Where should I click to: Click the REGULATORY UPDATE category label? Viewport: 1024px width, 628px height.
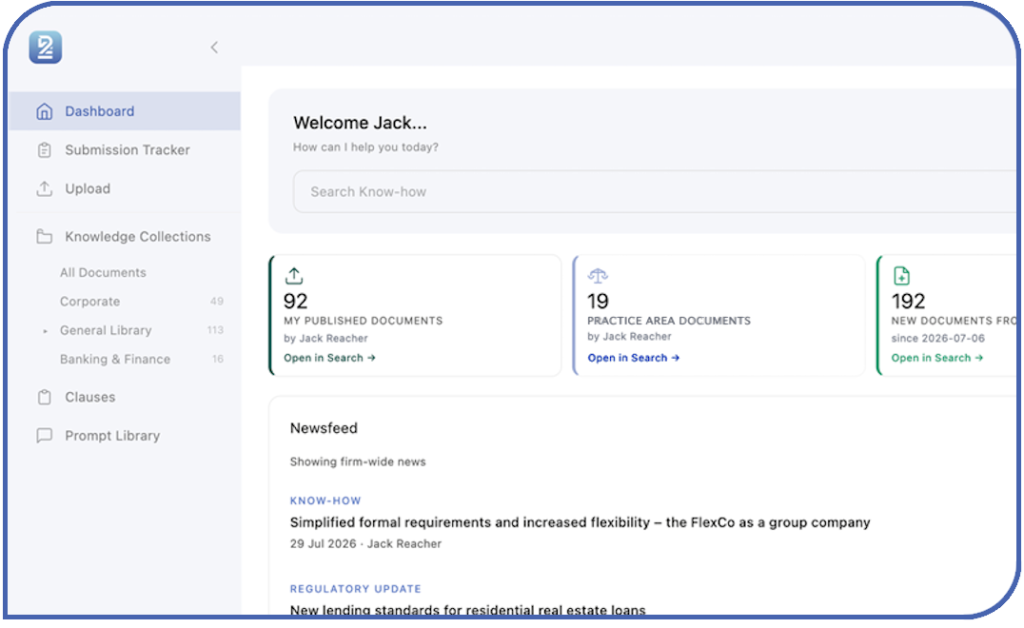coord(355,589)
